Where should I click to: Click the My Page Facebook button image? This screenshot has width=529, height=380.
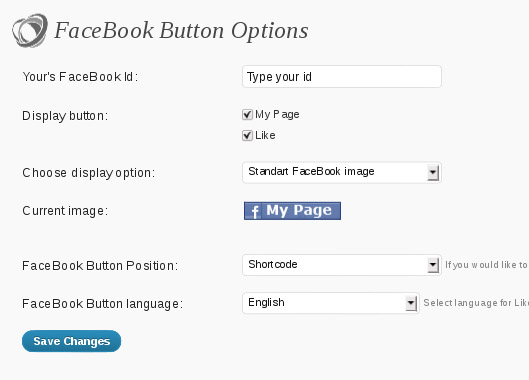click(x=292, y=211)
